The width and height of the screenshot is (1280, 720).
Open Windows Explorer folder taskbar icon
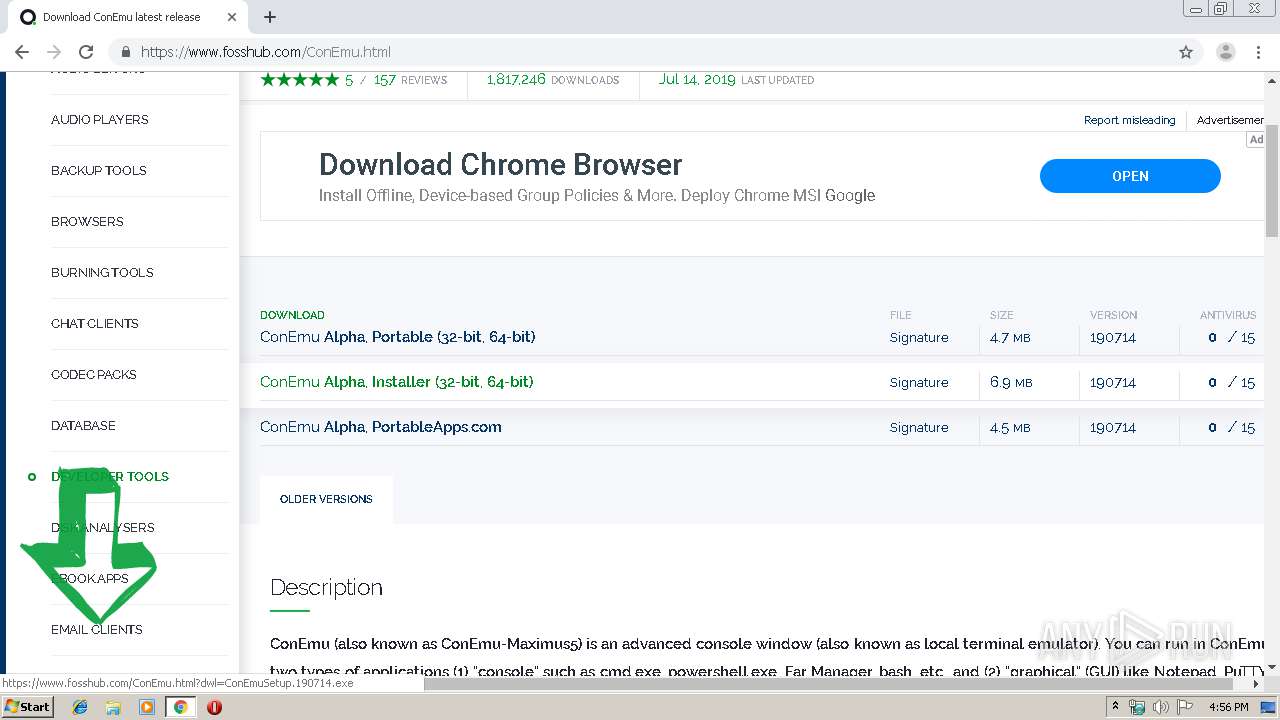coord(113,707)
